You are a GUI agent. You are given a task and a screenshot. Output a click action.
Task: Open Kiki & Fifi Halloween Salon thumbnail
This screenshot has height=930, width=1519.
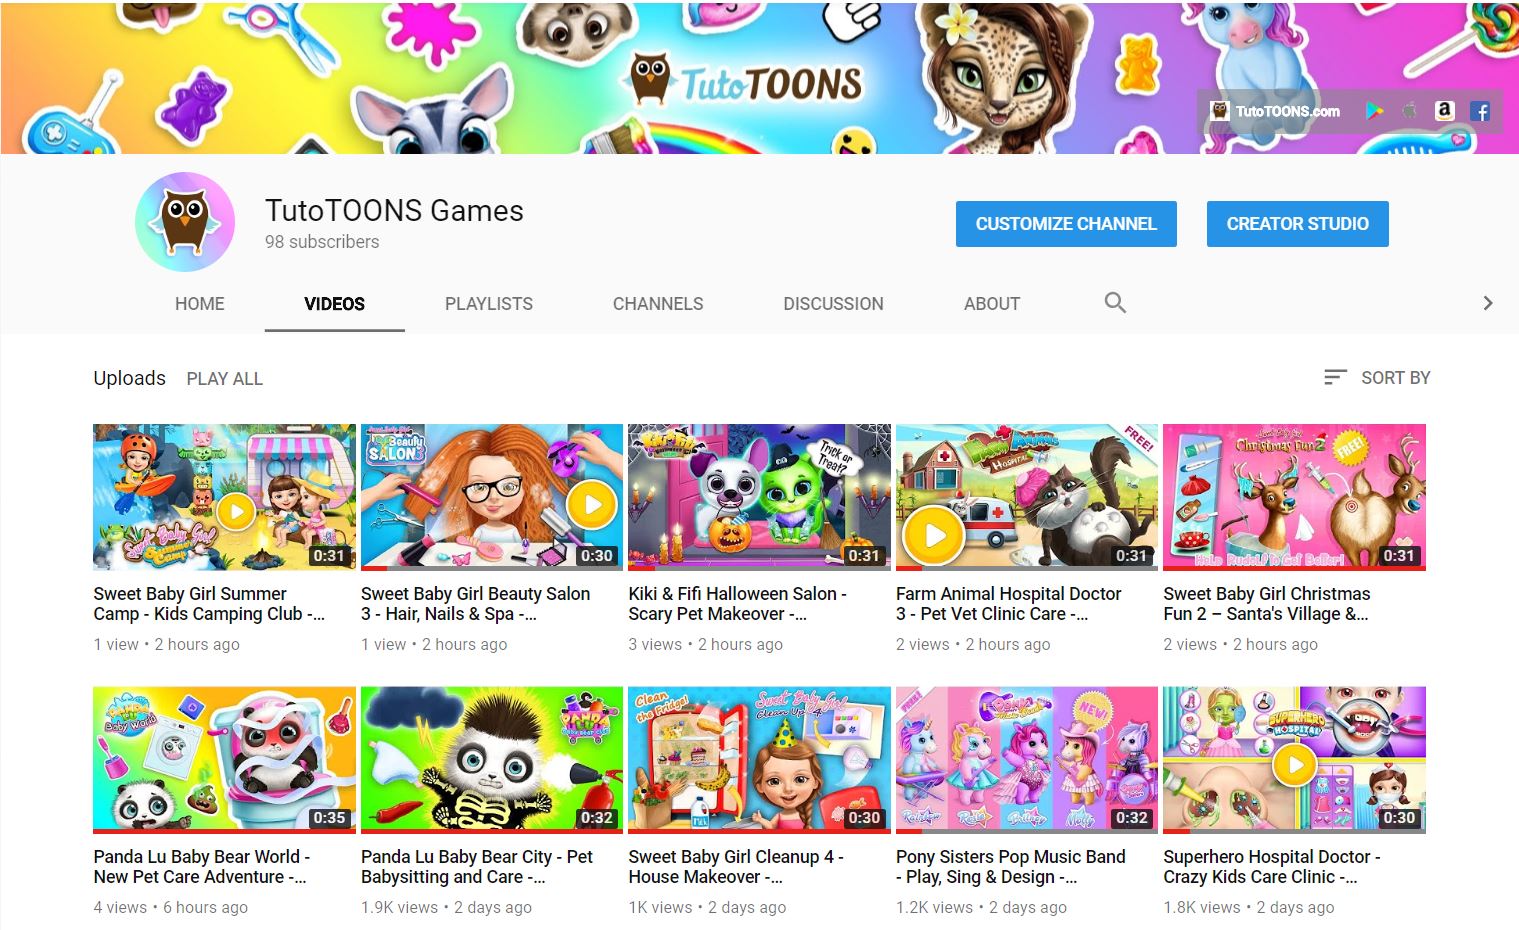click(x=759, y=497)
